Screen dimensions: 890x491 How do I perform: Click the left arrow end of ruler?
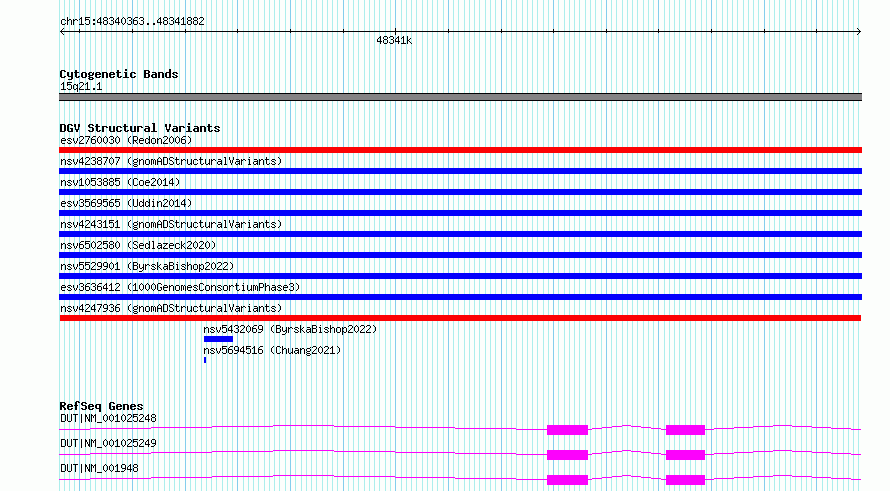coord(62,32)
